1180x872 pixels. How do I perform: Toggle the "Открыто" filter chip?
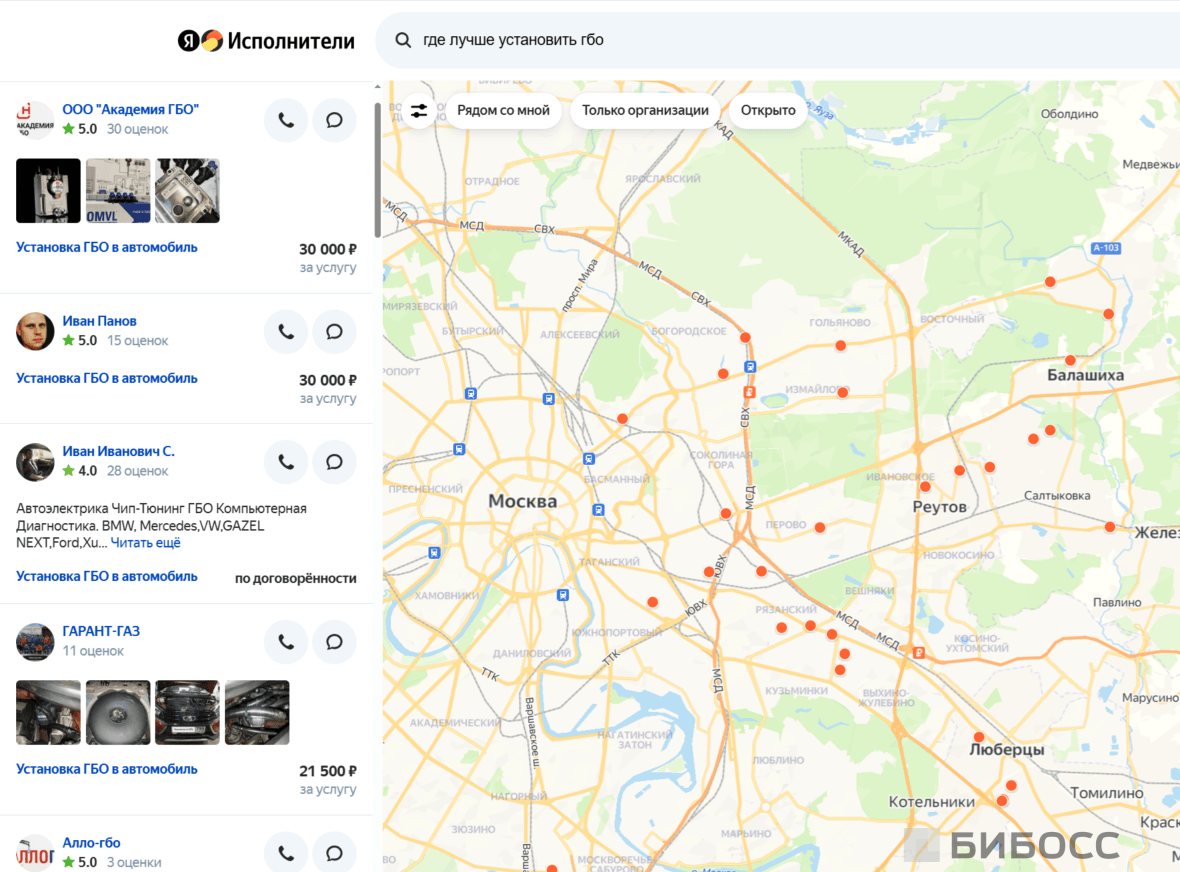point(768,111)
